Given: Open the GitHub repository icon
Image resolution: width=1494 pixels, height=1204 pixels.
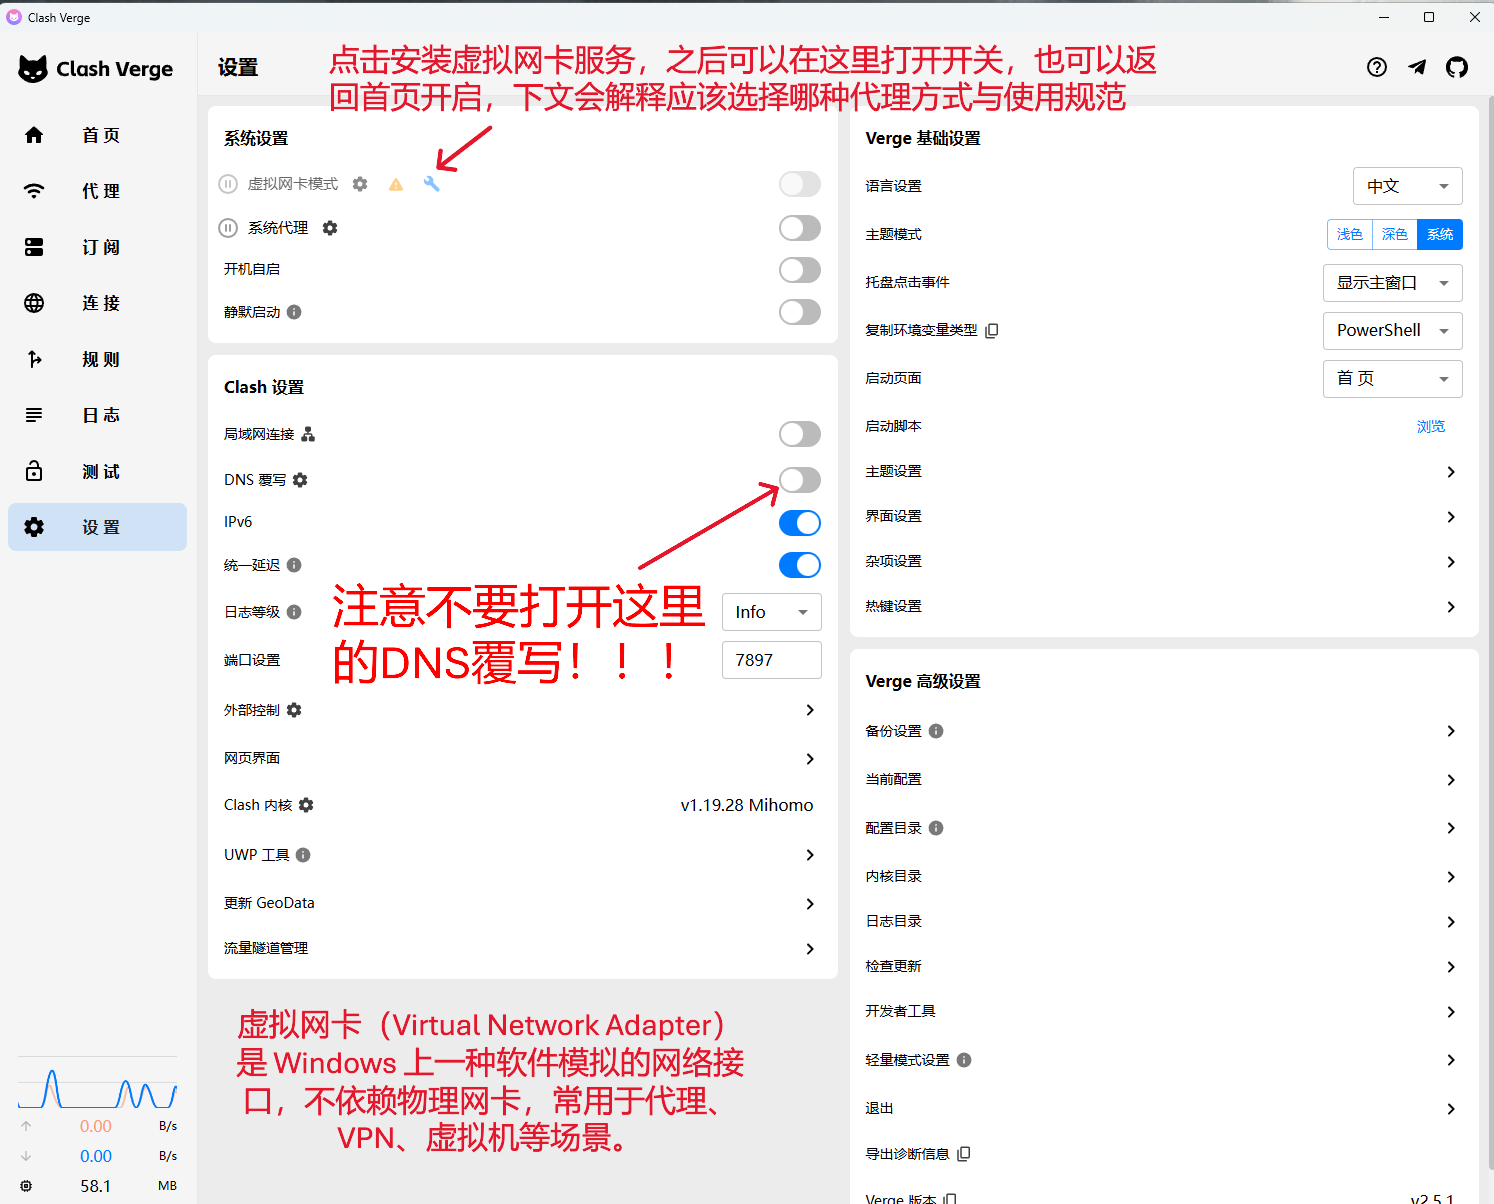Looking at the screenshot, I should [1457, 67].
